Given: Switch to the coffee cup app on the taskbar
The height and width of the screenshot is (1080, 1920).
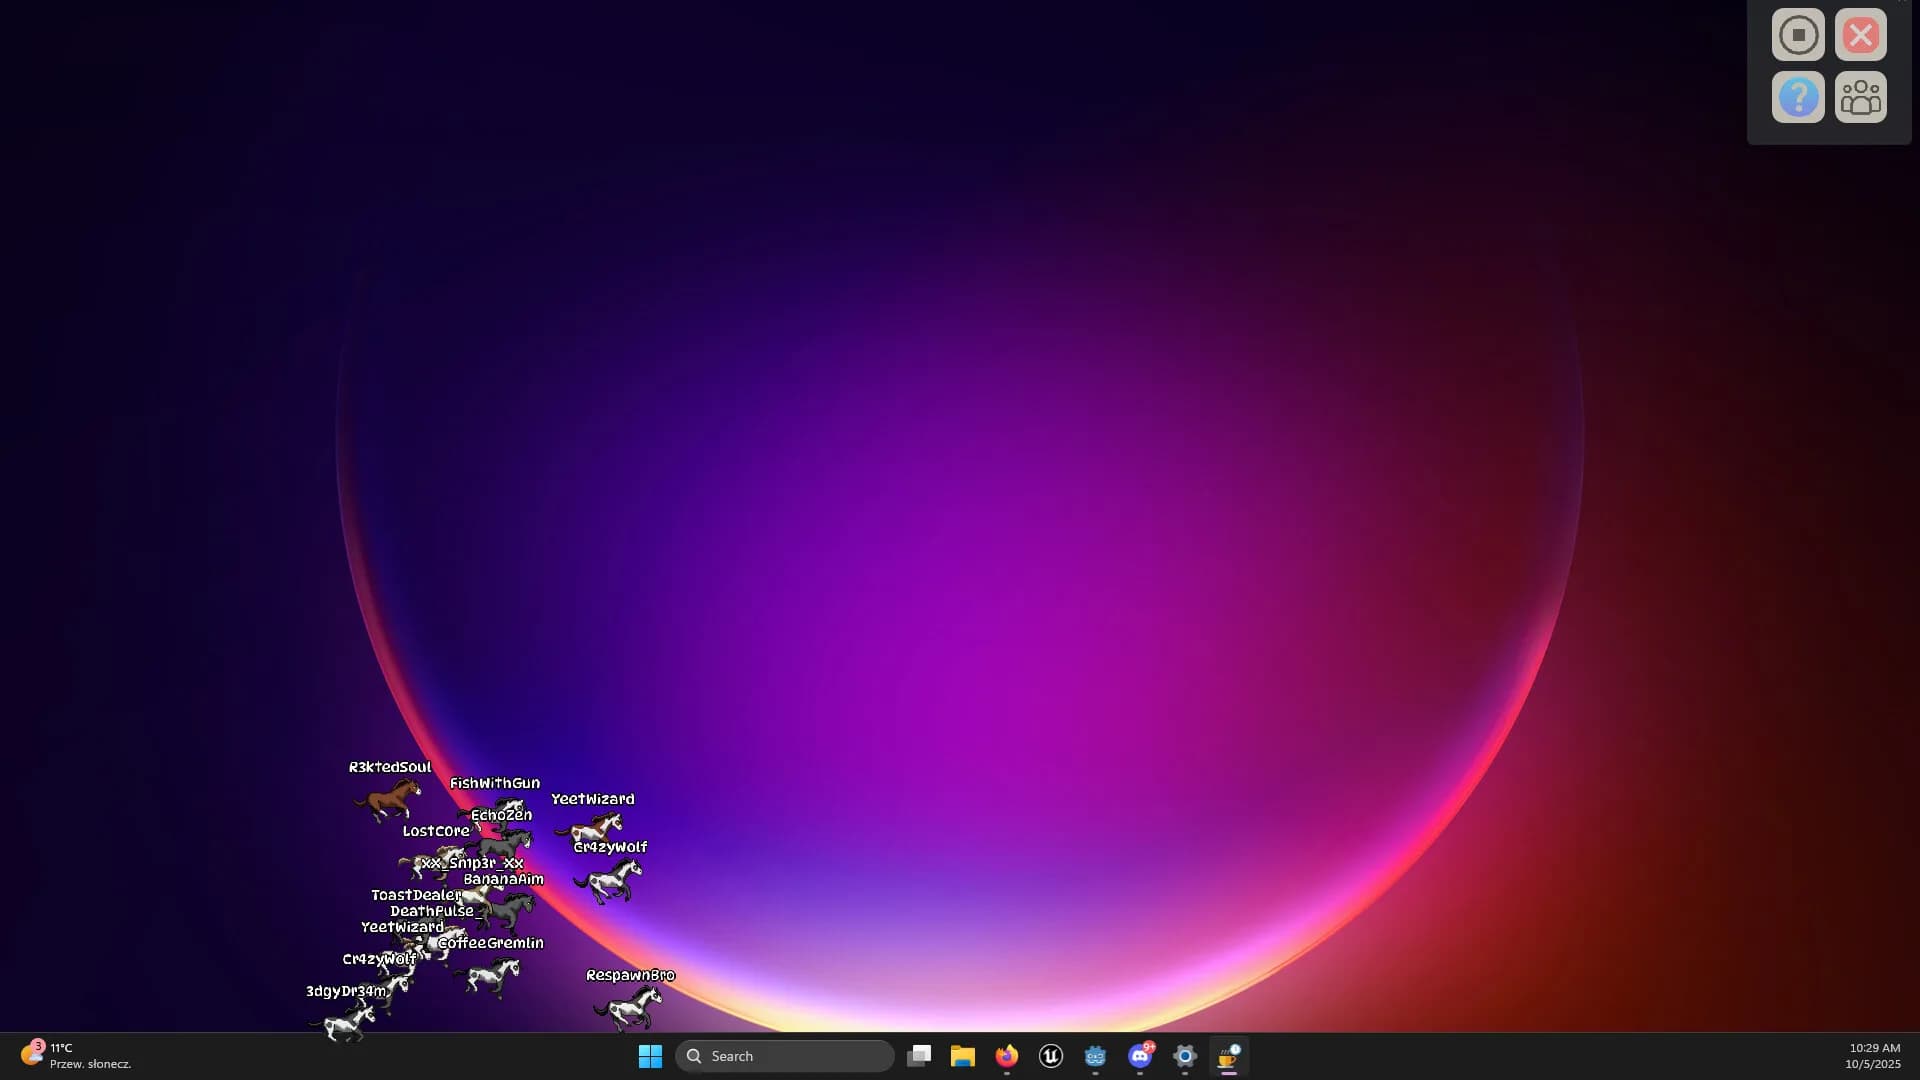Looking at the screenshot, I should [1229, 1056].
